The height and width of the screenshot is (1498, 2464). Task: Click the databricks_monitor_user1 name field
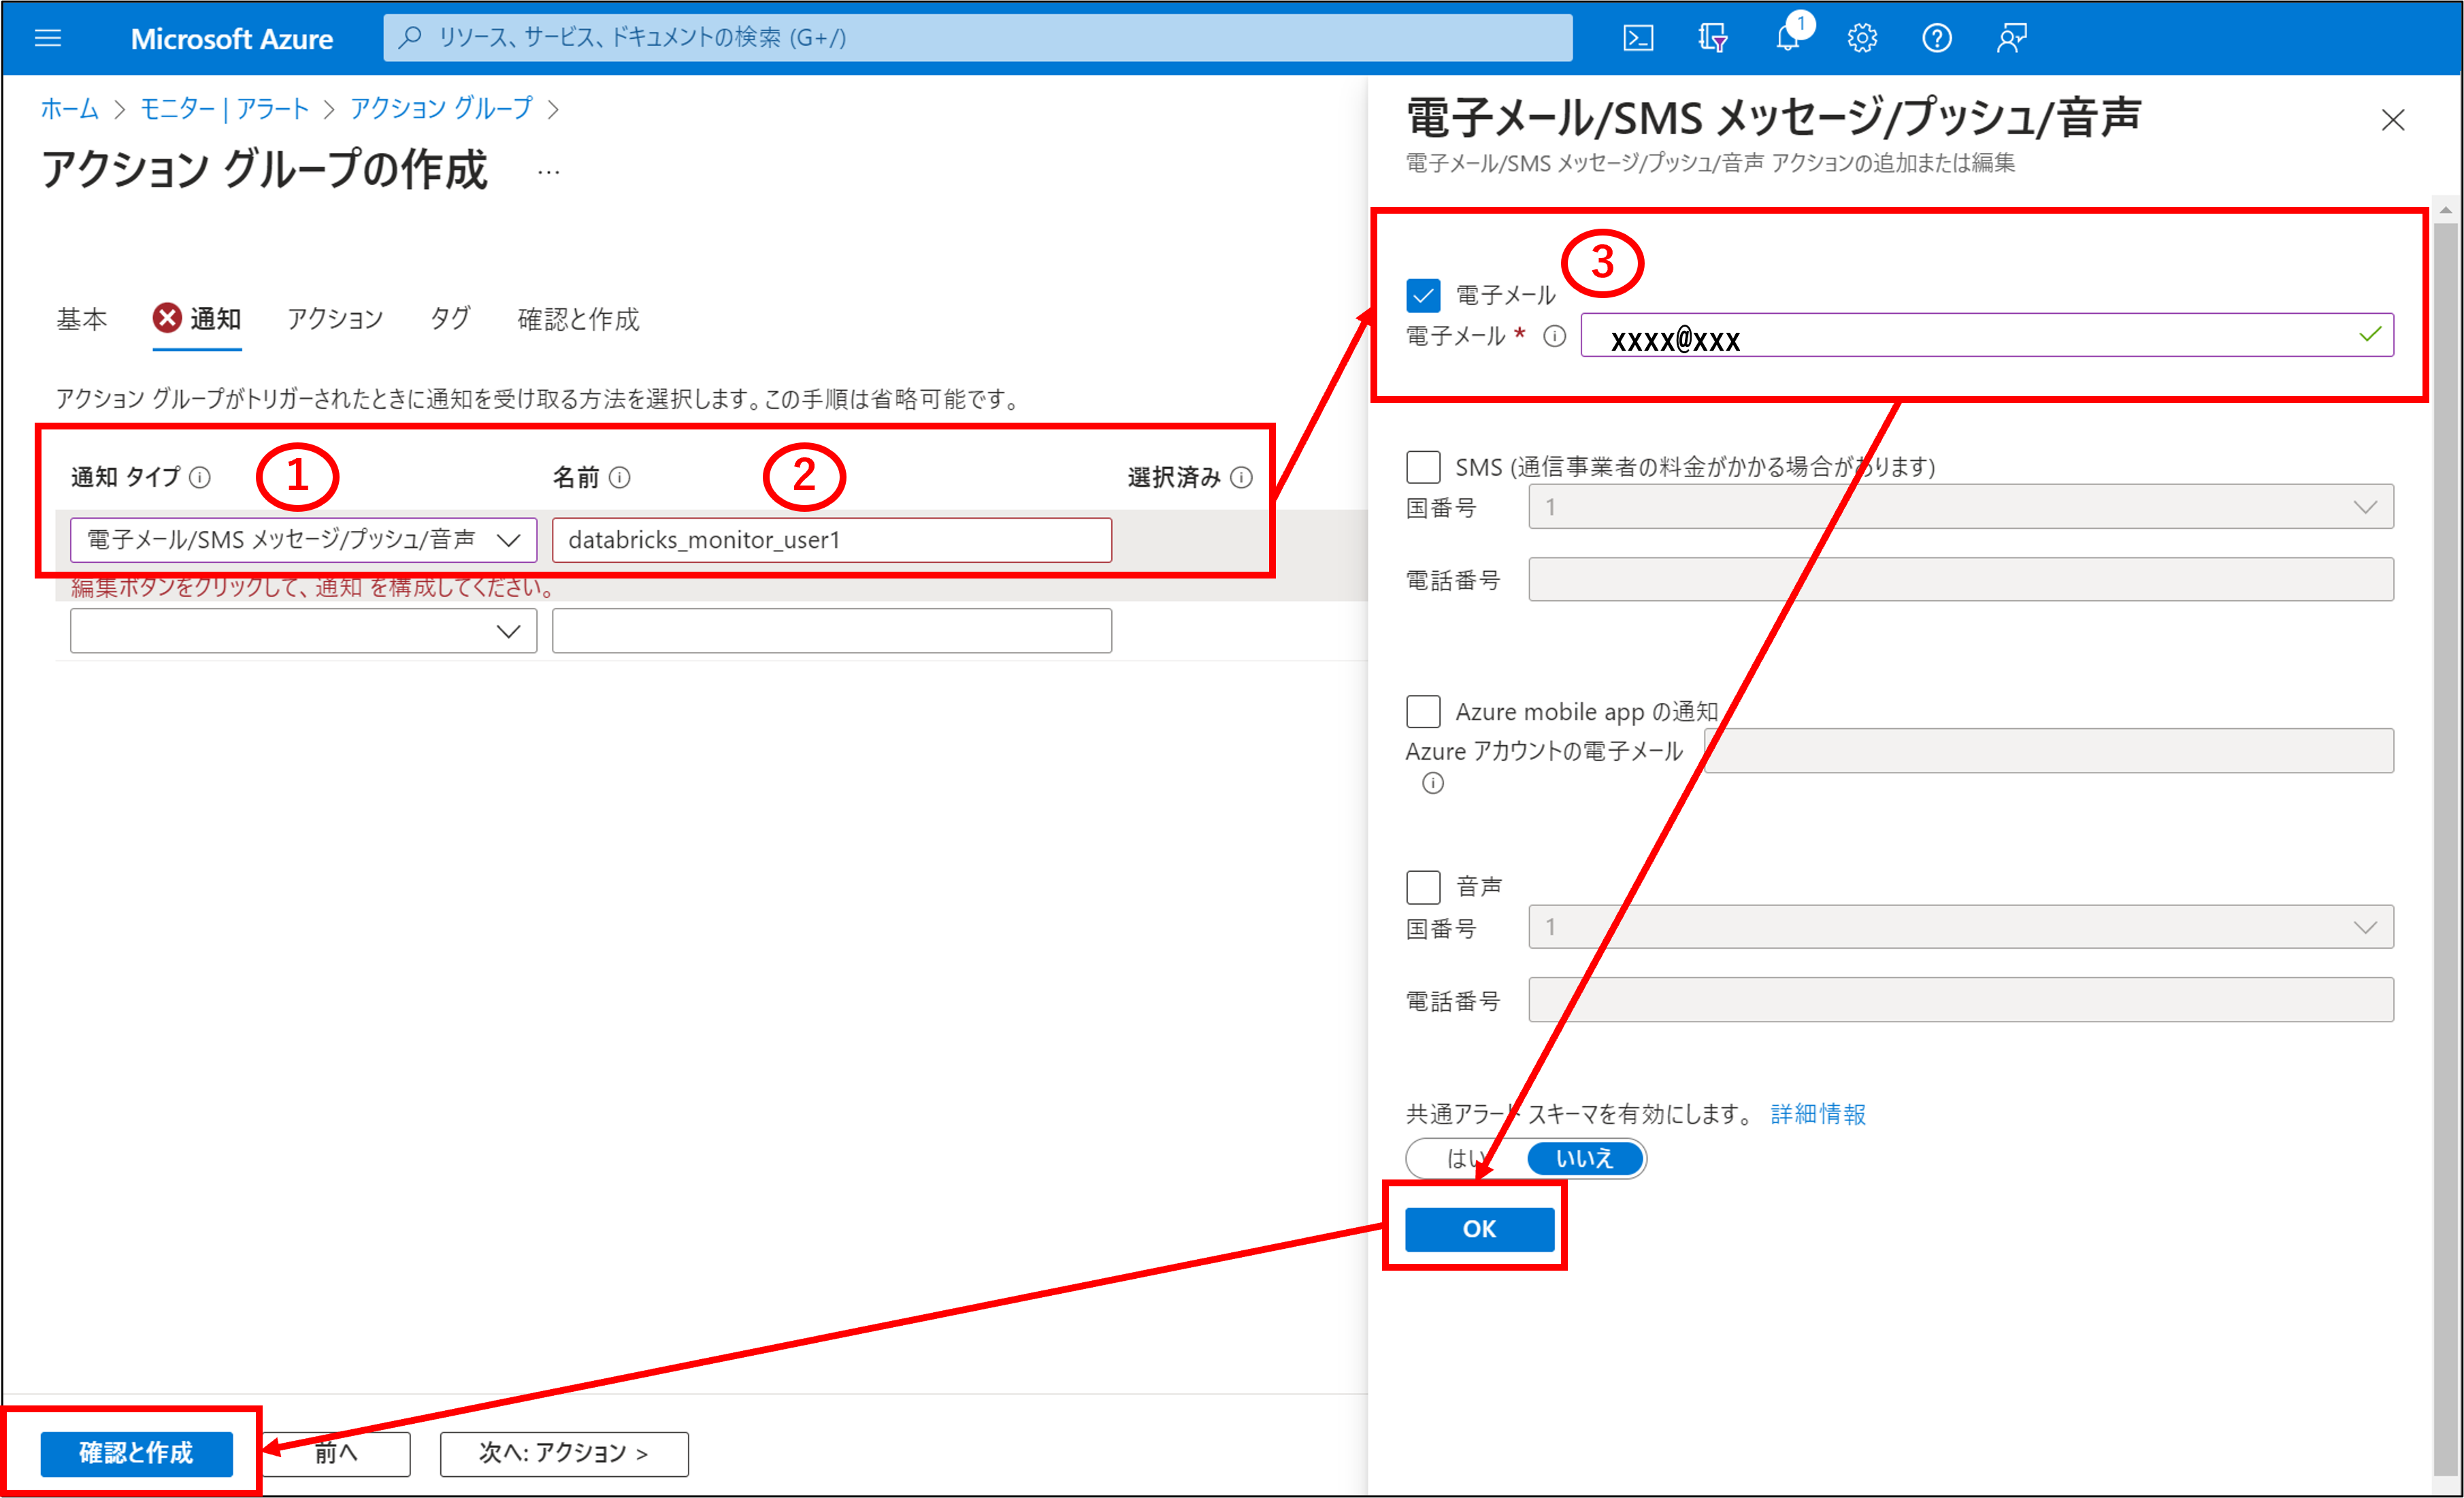tap(831, 540)
